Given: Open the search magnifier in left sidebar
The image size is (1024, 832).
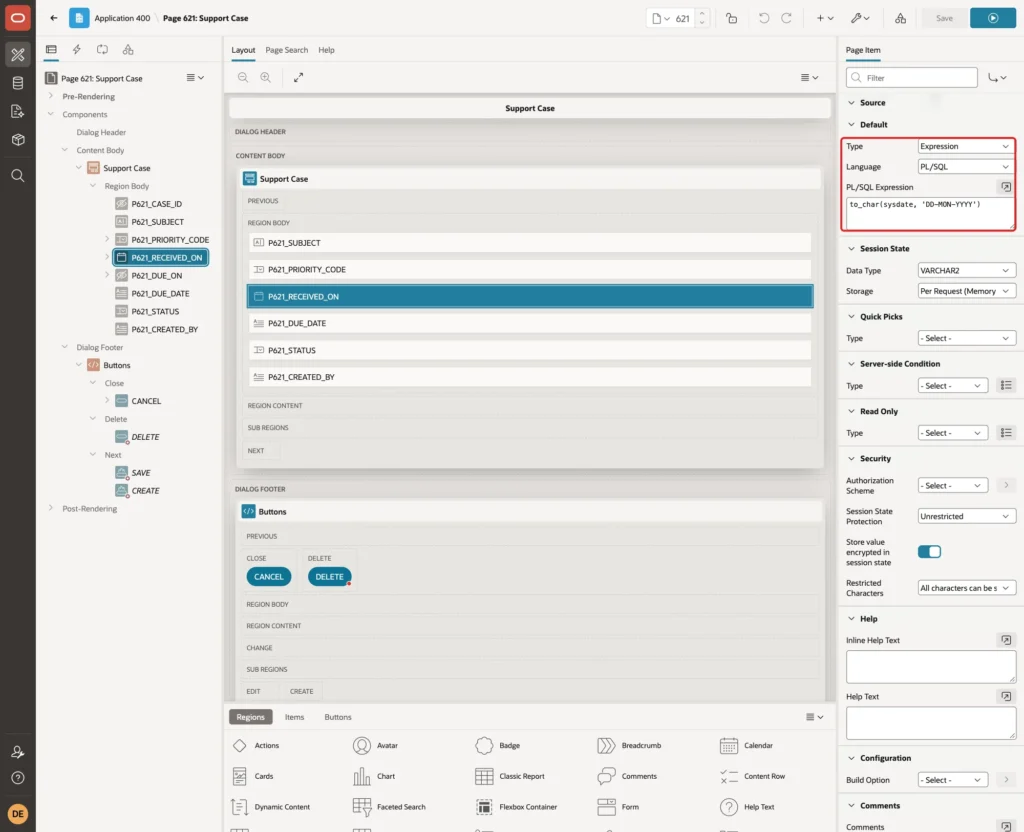Looking at the screenshot, I should point(18,176).
